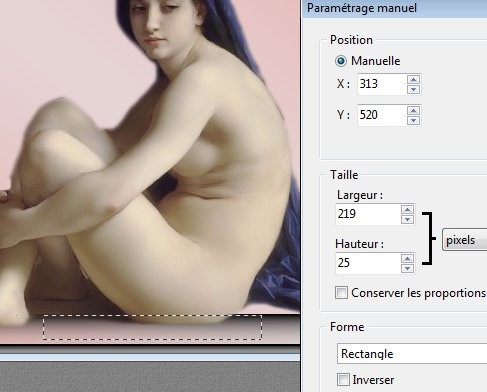Click the Y position input field
The image size is (487, 392).
click(382, 115)
